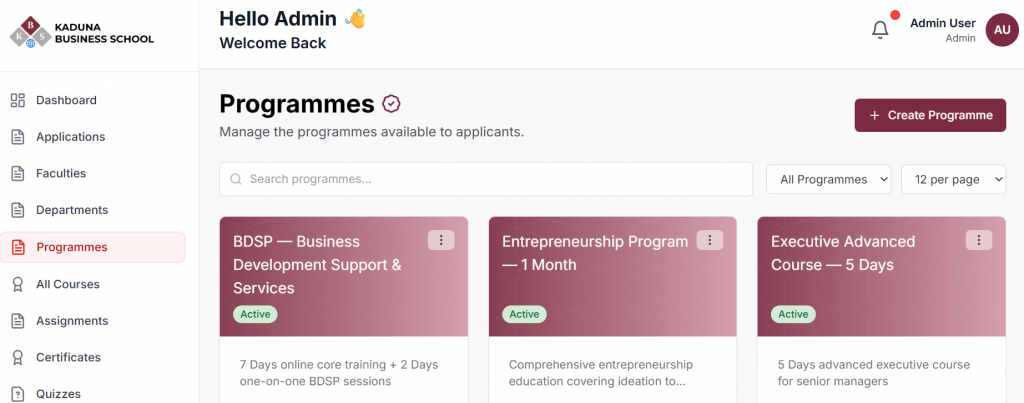
Task: Click the notification bell icon
Action: (880, 30)
